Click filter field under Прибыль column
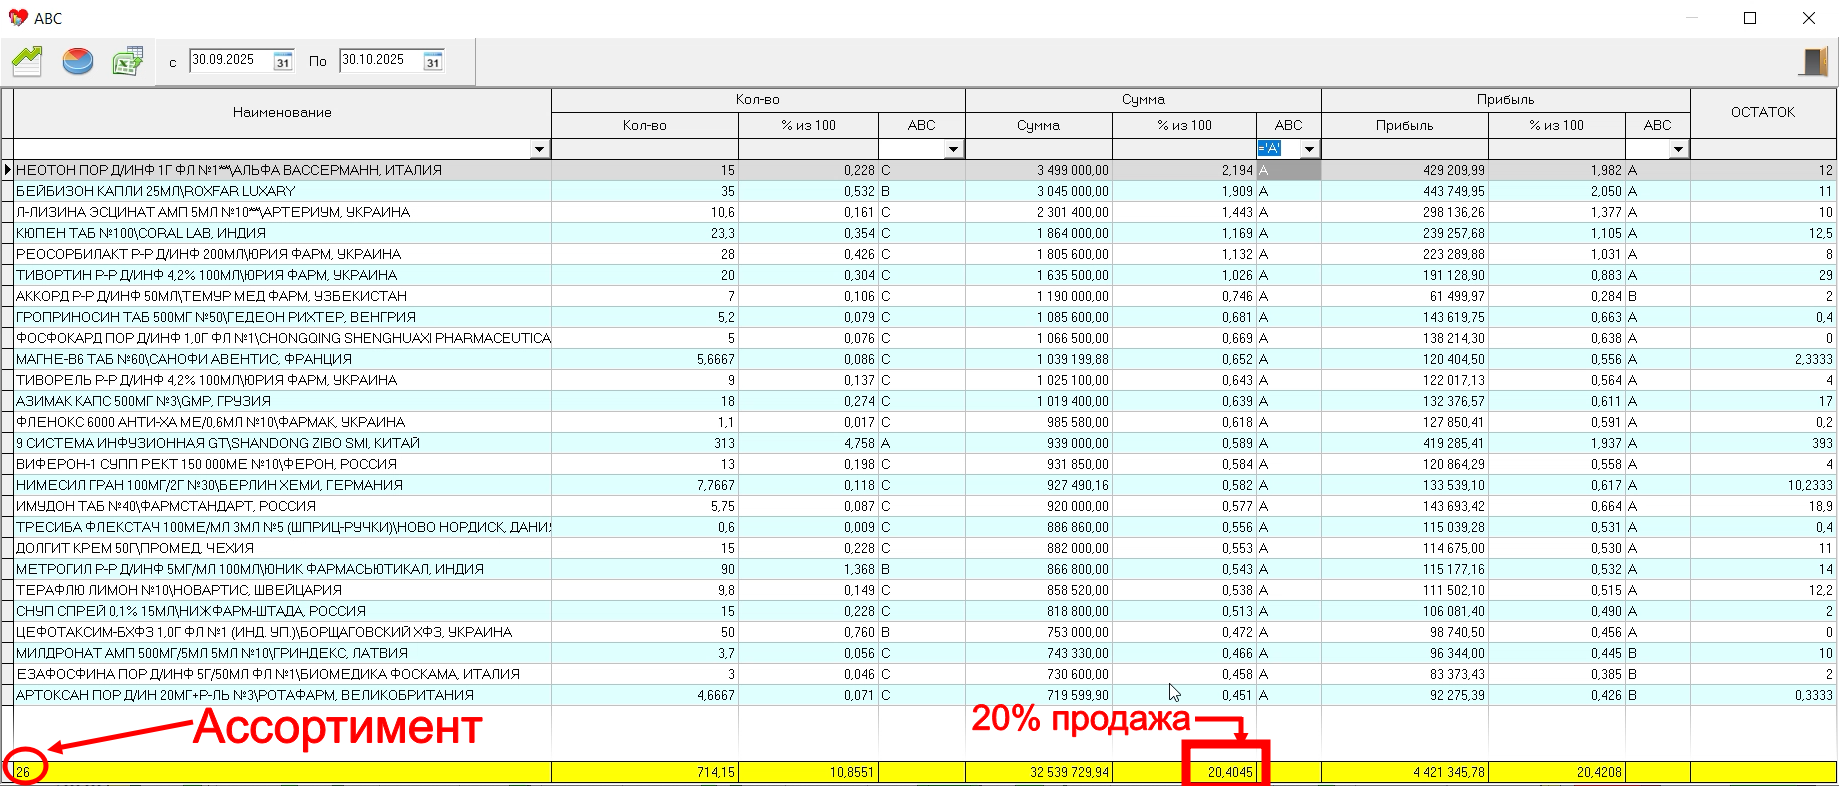The height and width of the screenshot is (786, 1839). 1405,149
